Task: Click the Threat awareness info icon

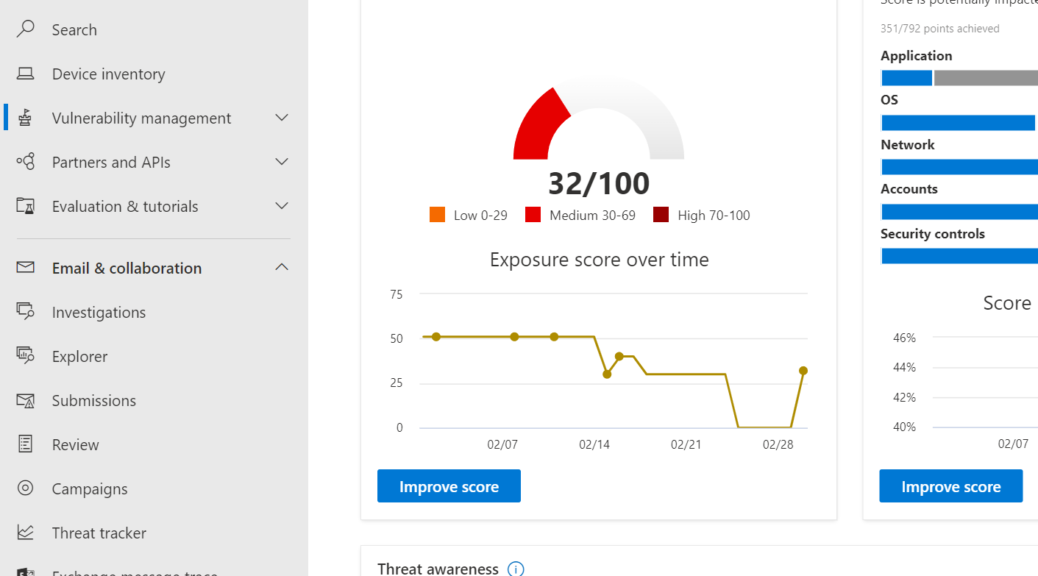Action: pyautogui.click(x=516, y=569)
